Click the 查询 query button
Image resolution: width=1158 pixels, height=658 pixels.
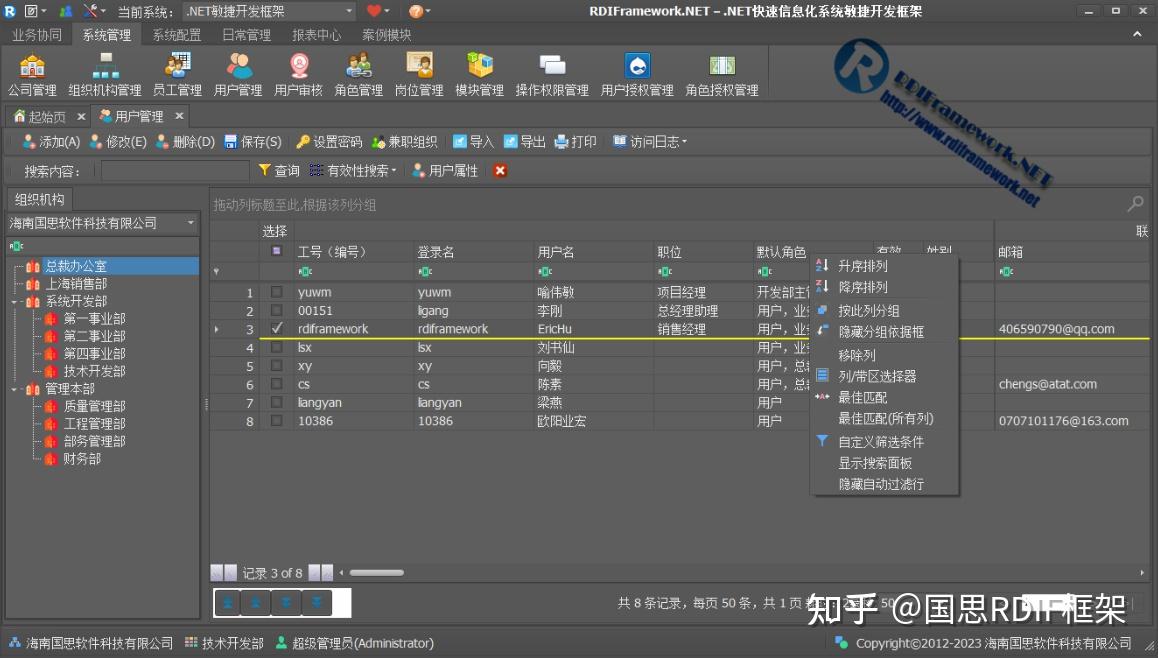[283, 170]
